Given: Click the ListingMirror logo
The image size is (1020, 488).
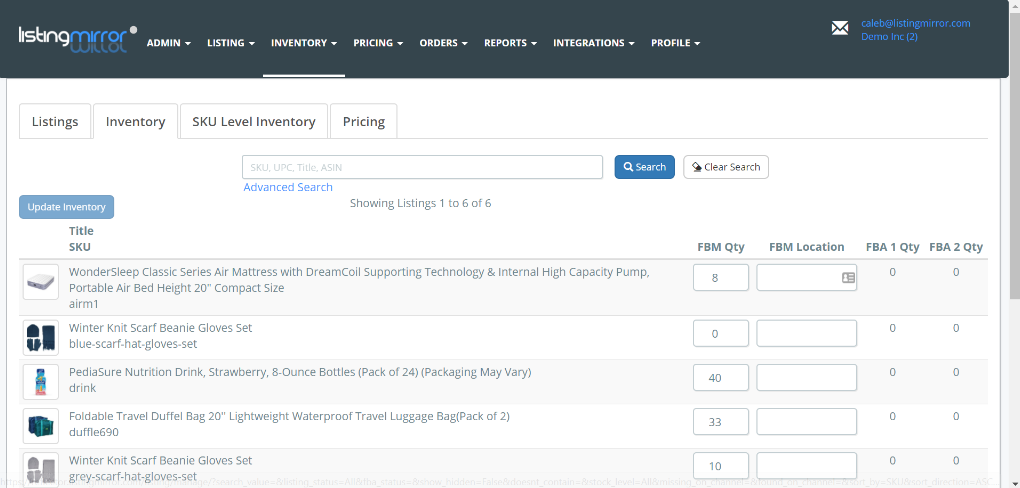Looking at the screenshot, I should pos(77,38).
